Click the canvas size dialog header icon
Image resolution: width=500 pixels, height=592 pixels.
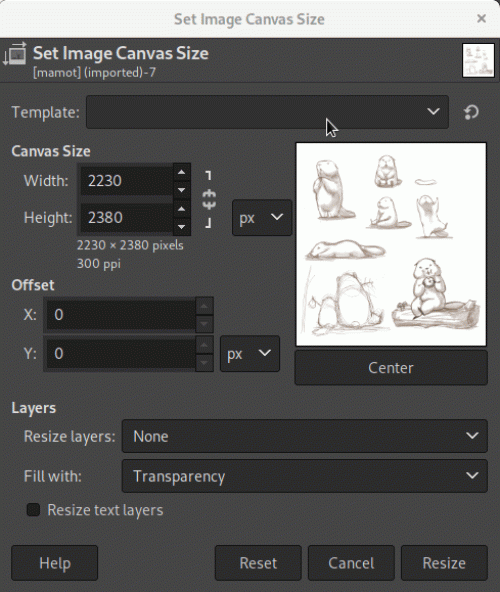tap(14, 54)
